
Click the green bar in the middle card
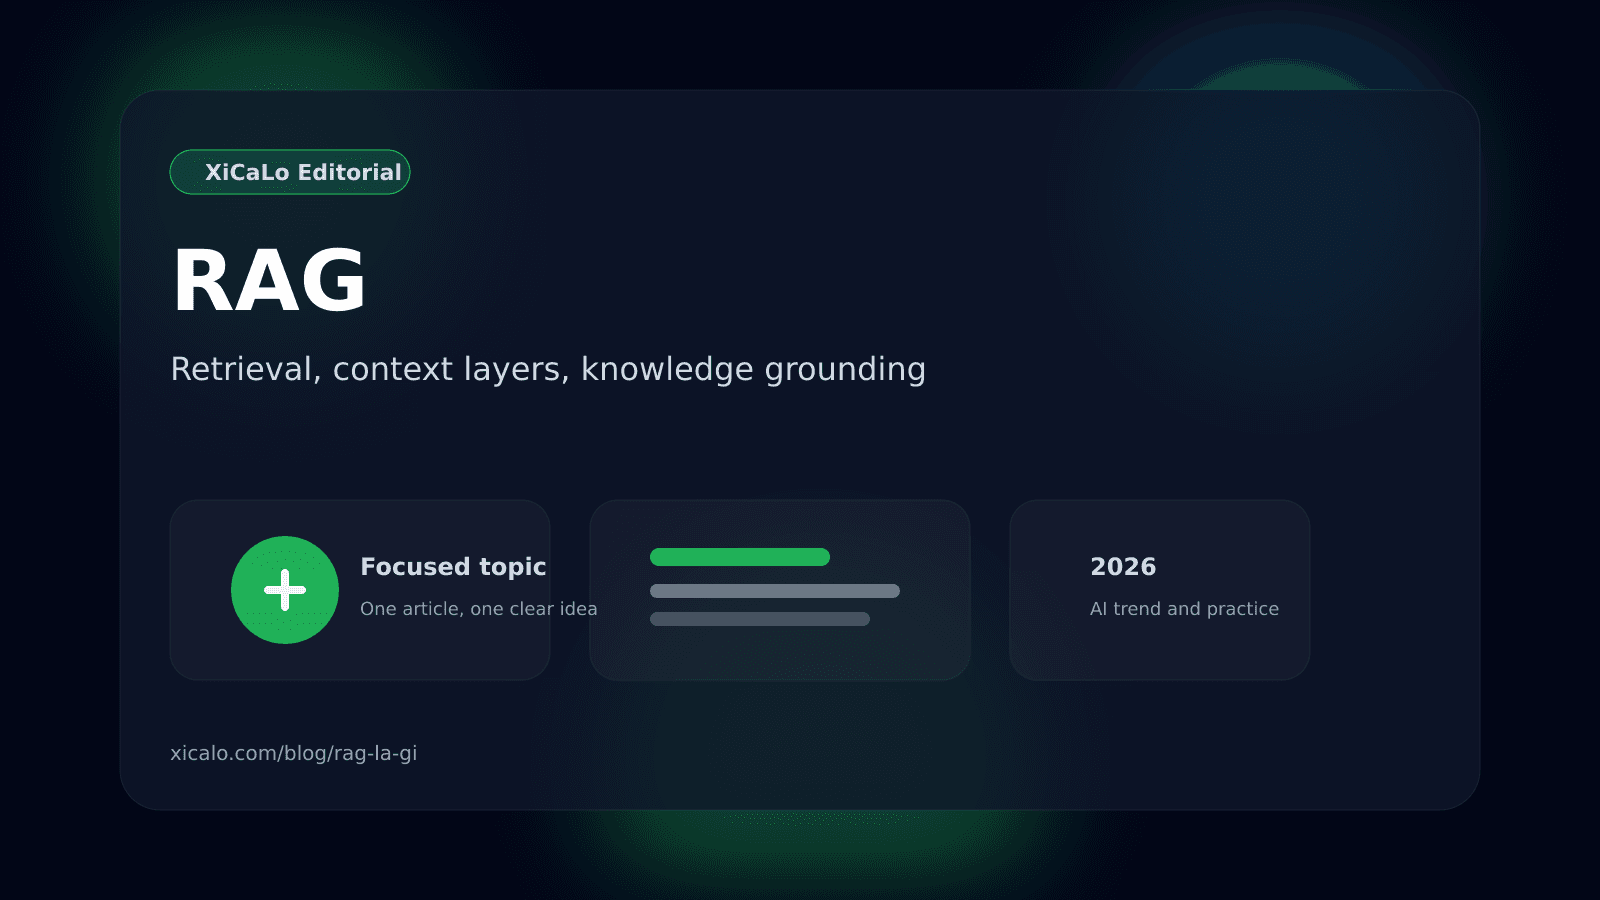point(739,557)
